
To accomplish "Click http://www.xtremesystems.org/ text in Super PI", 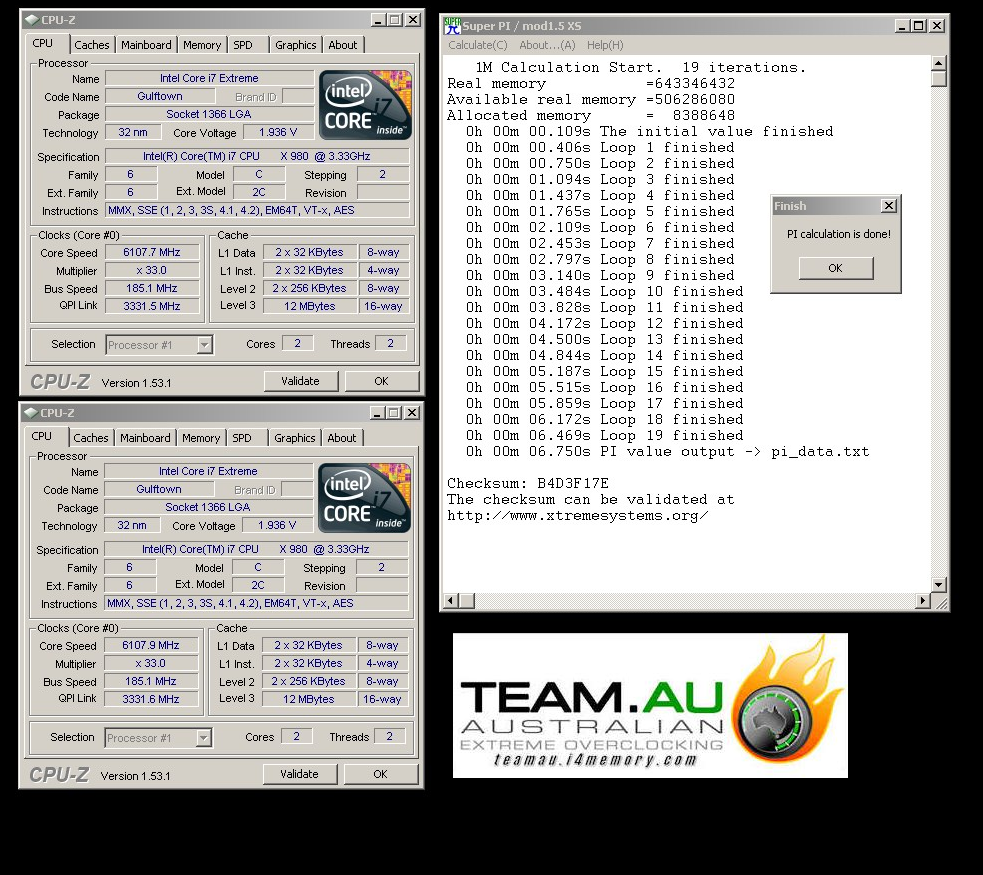I will [577, 516].
